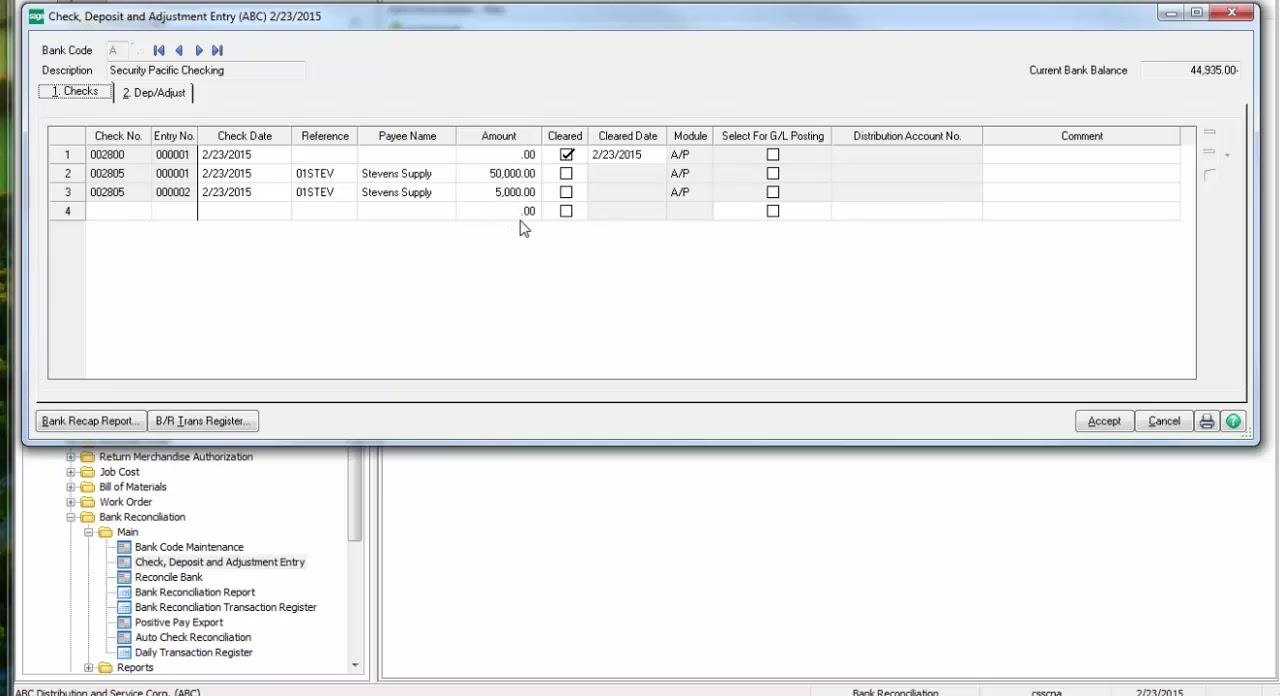Click the Accept button
Image resolution: width=1280 pixels, height=696 pixels.
click(1104, 421)
